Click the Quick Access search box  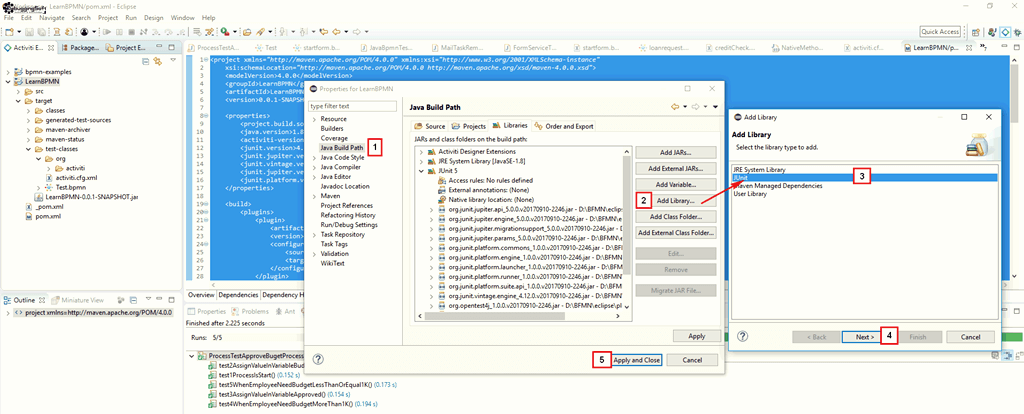940,31
